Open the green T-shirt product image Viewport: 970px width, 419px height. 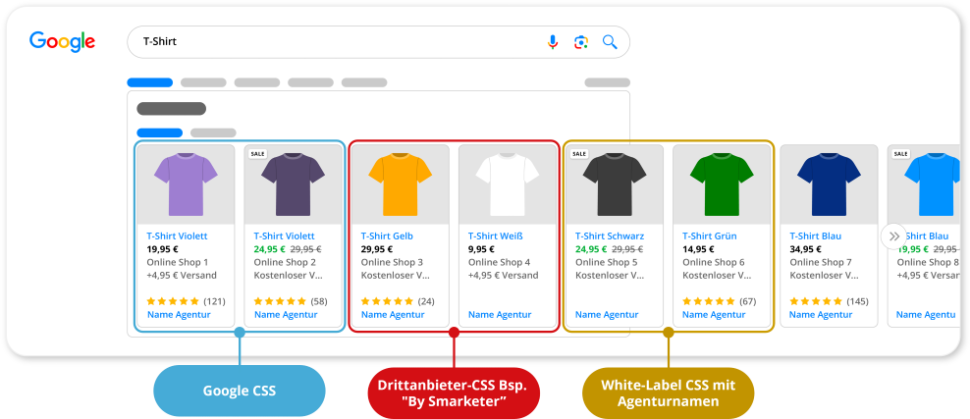coord(721,184)
